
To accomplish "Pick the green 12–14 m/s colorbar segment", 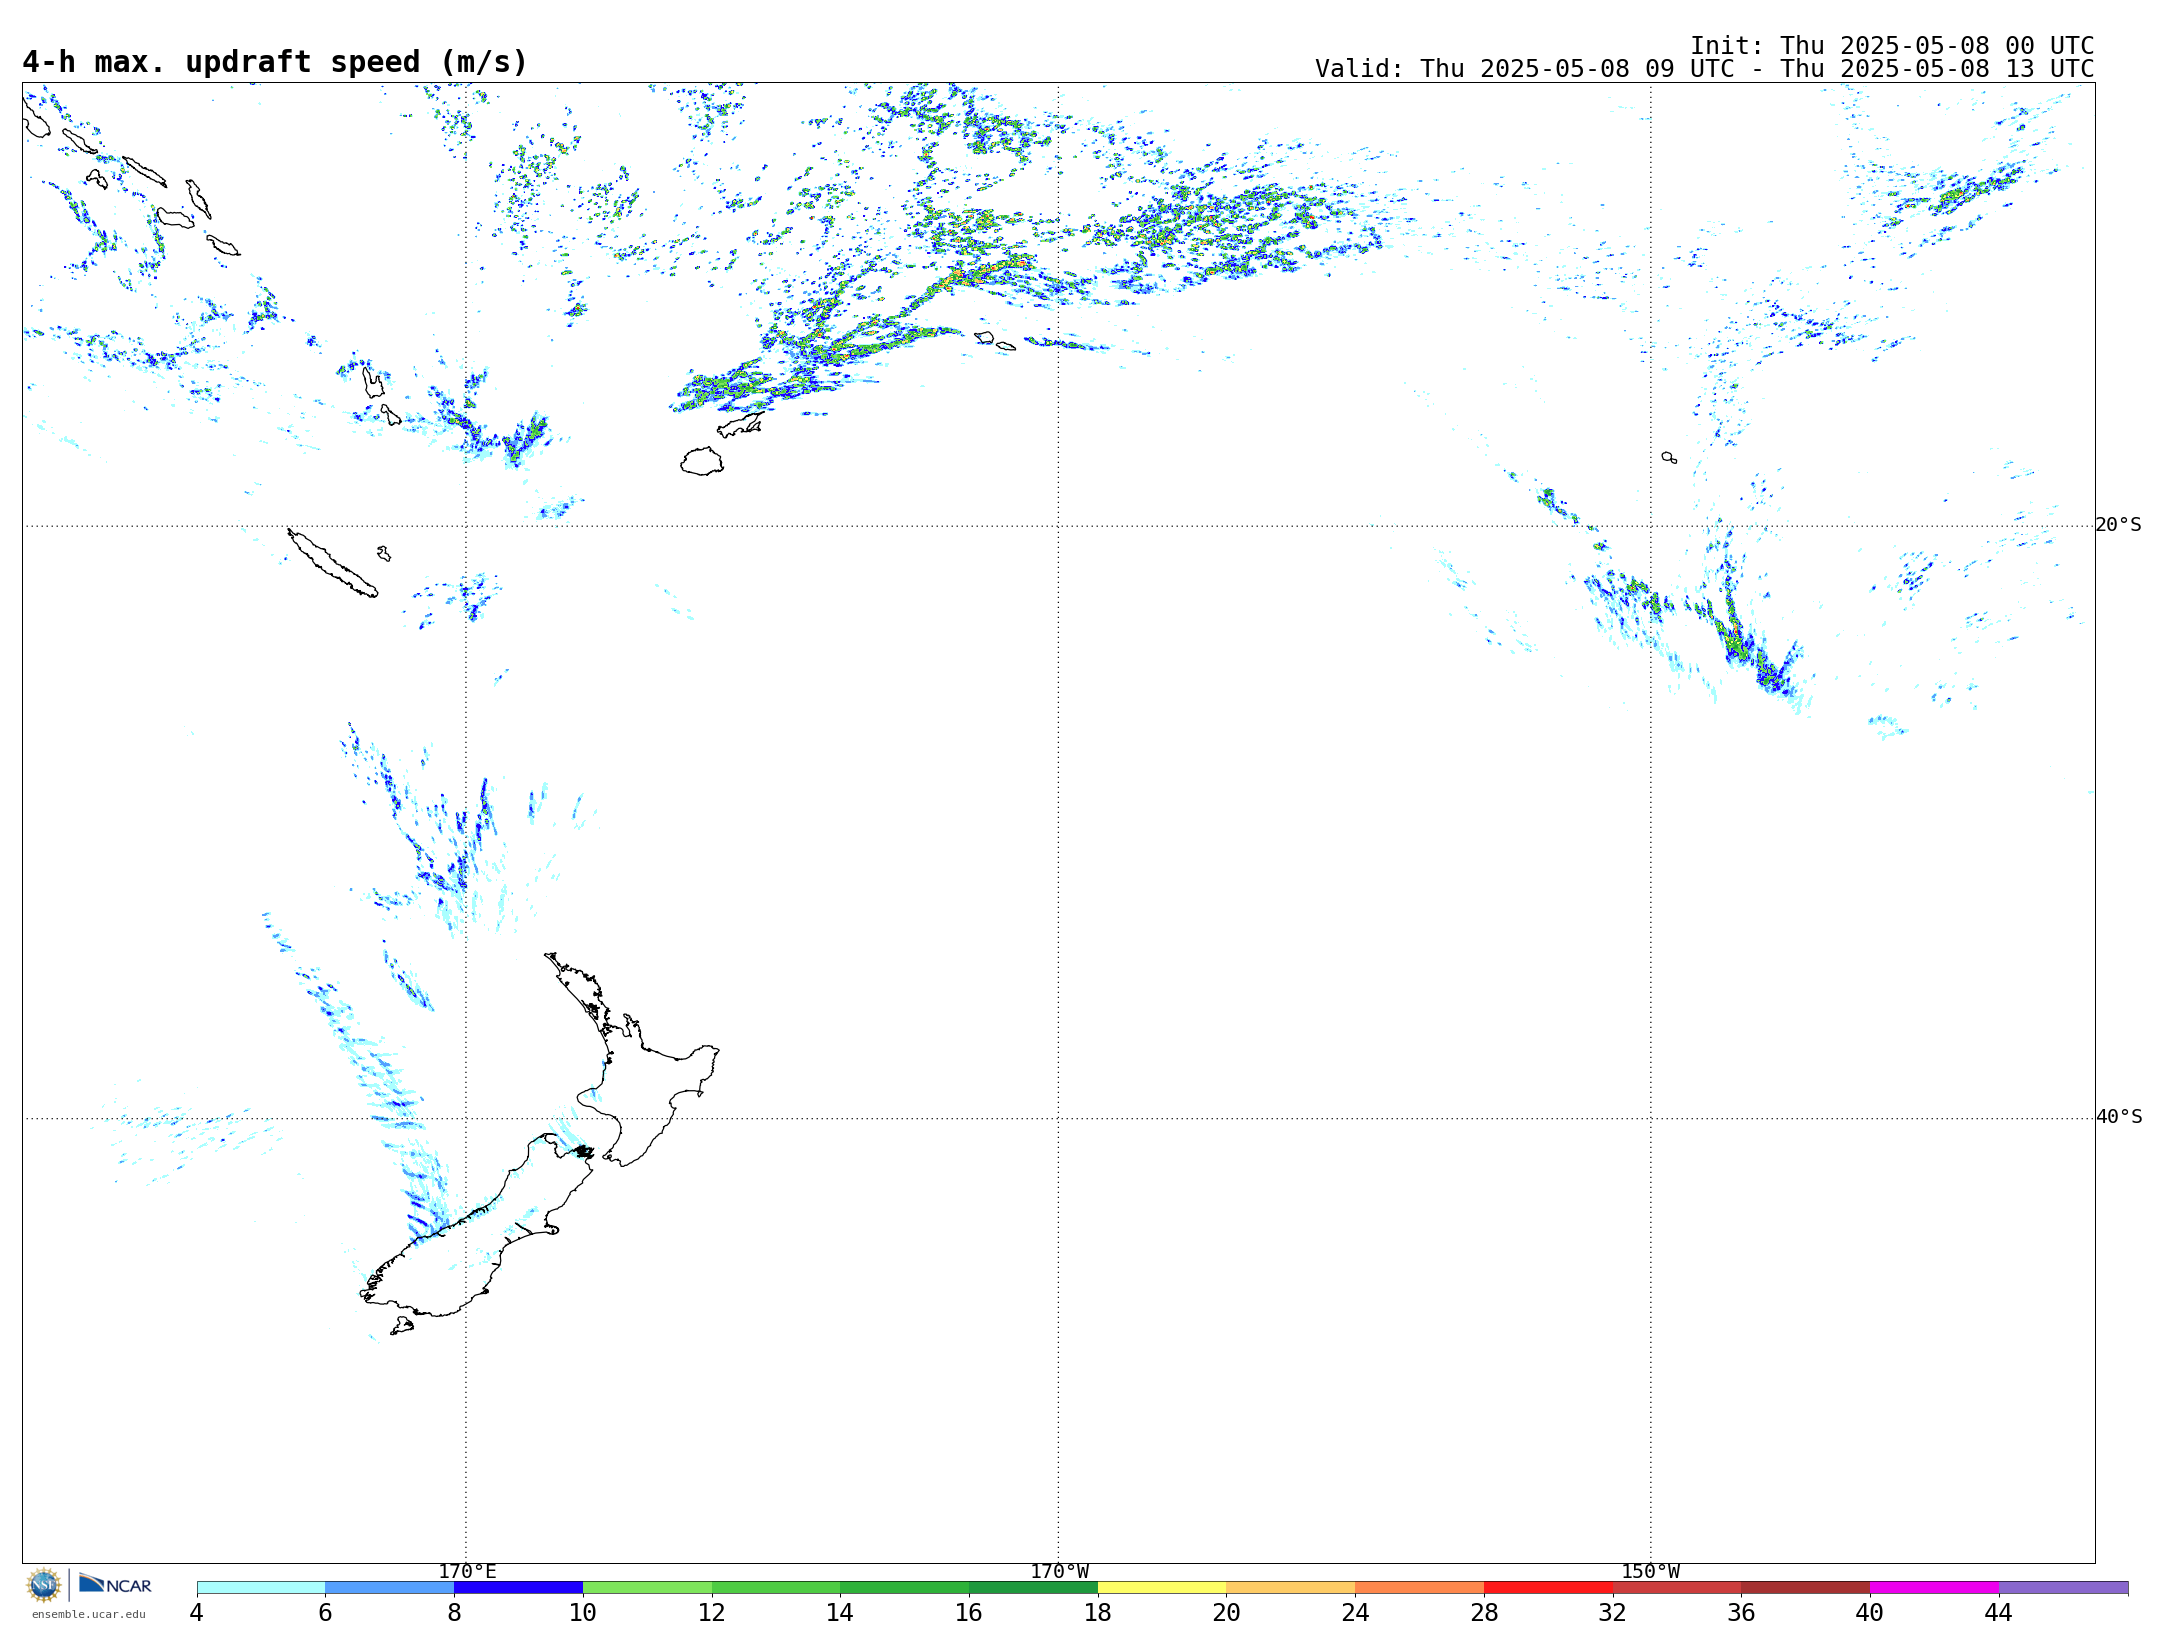I will click(x=776, y=1588).
